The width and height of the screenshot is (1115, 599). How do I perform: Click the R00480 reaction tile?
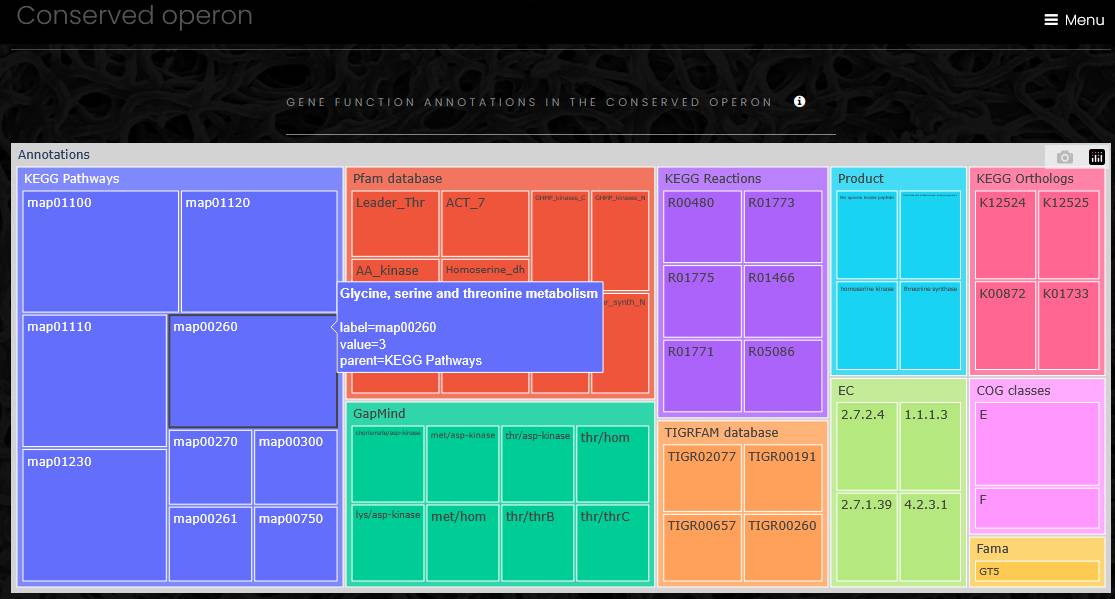tap(702, 226)
